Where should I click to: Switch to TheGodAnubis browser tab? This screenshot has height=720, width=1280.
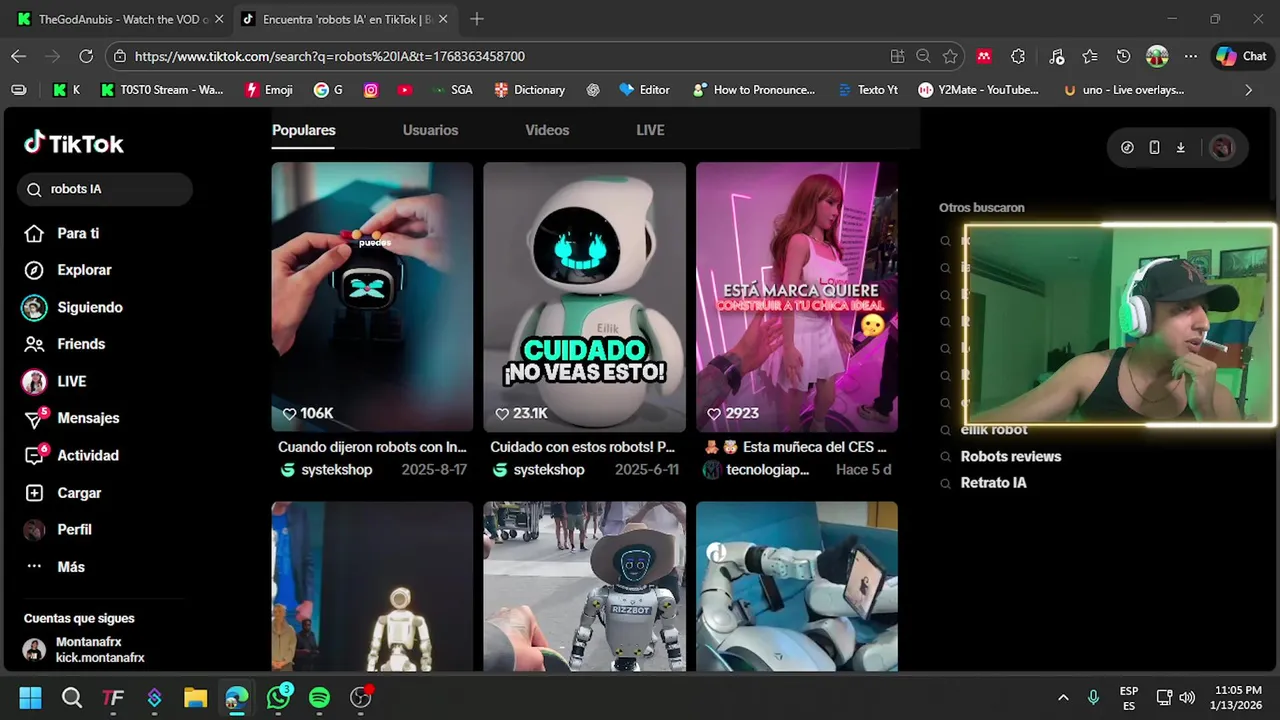[x=119, y=19]
